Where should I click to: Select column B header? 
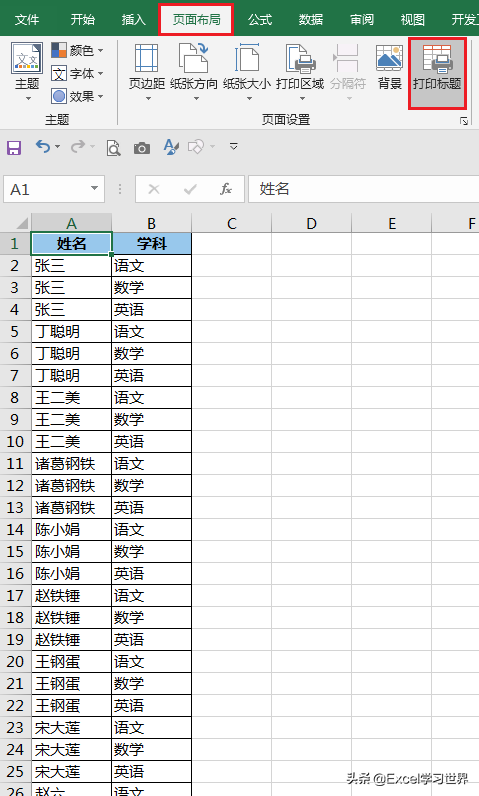[151, 223]
